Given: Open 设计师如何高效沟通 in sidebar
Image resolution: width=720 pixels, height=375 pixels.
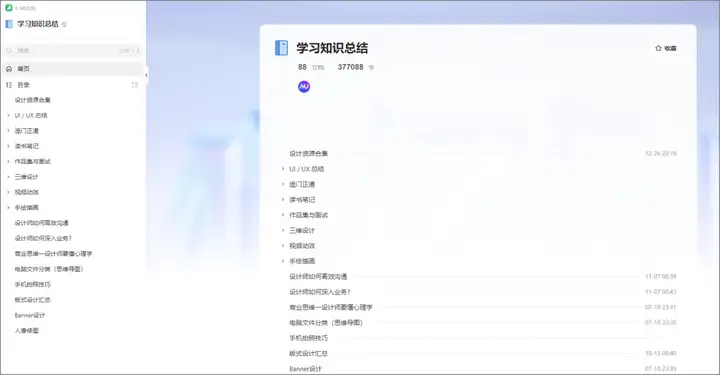Looking at the screenshot, I should pos(41,223).
